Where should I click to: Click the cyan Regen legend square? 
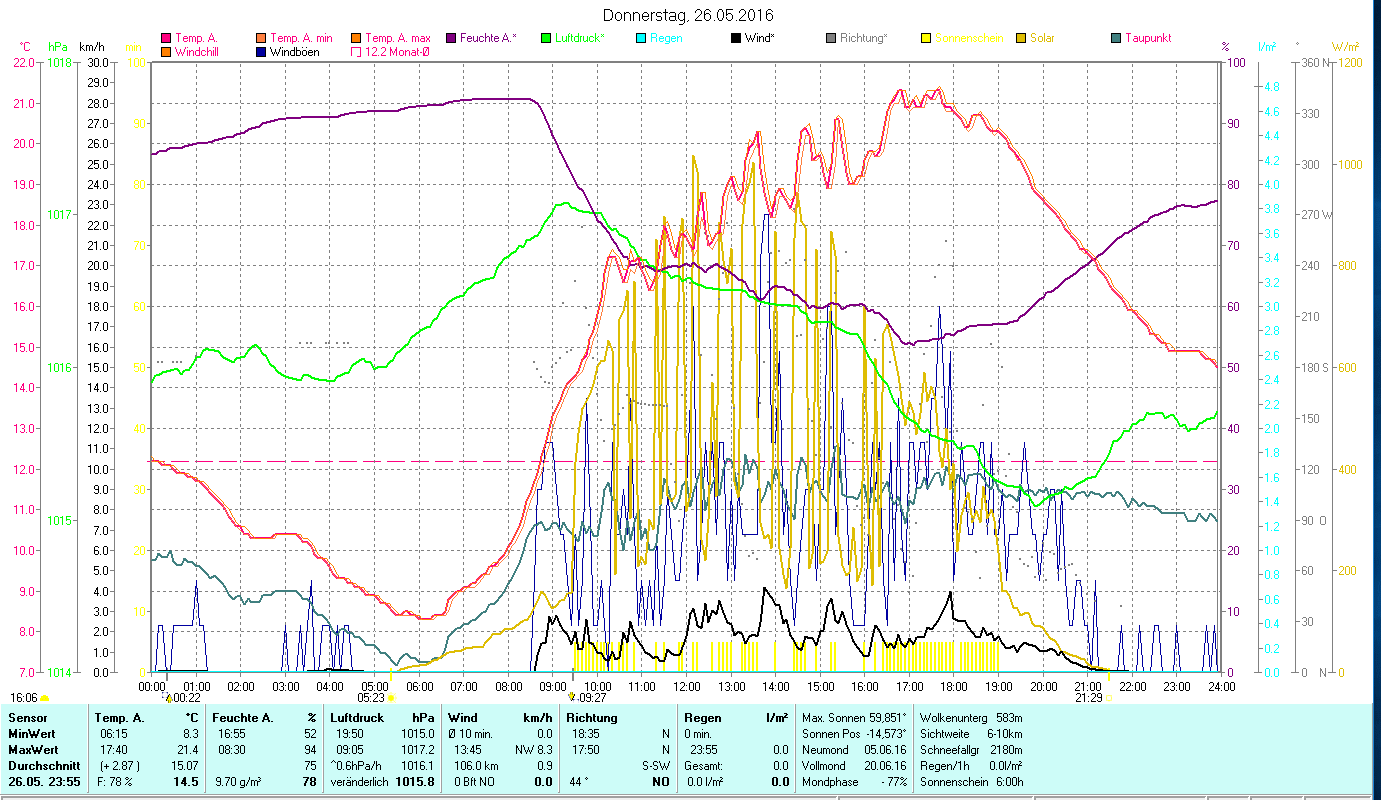(x=640, y=38)
